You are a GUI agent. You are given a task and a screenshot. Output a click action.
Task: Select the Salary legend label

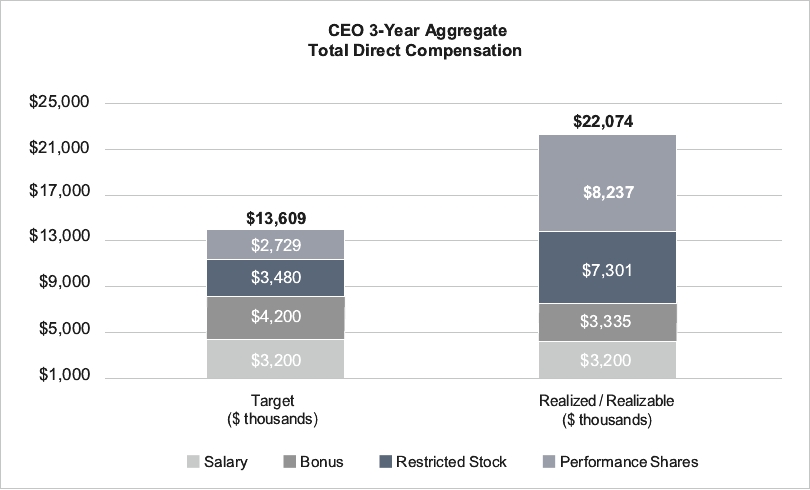pos(226,462)
